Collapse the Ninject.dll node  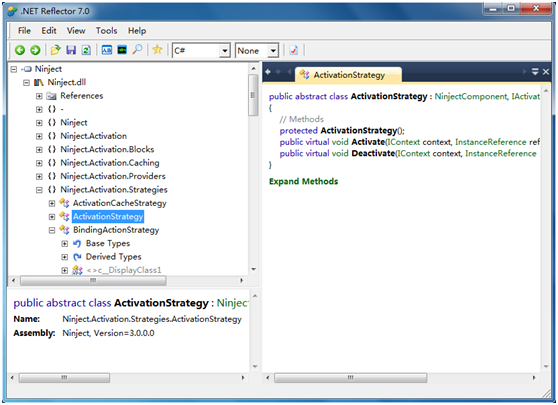pos(26,83)
